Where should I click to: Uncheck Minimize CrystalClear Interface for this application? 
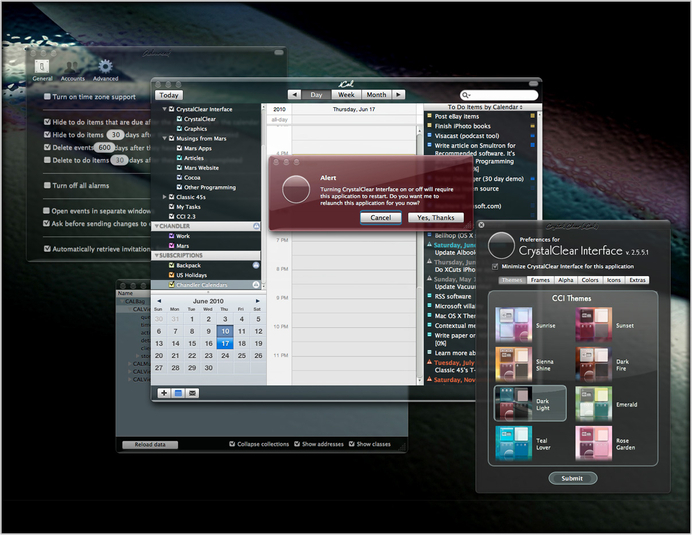coord(496,267)
